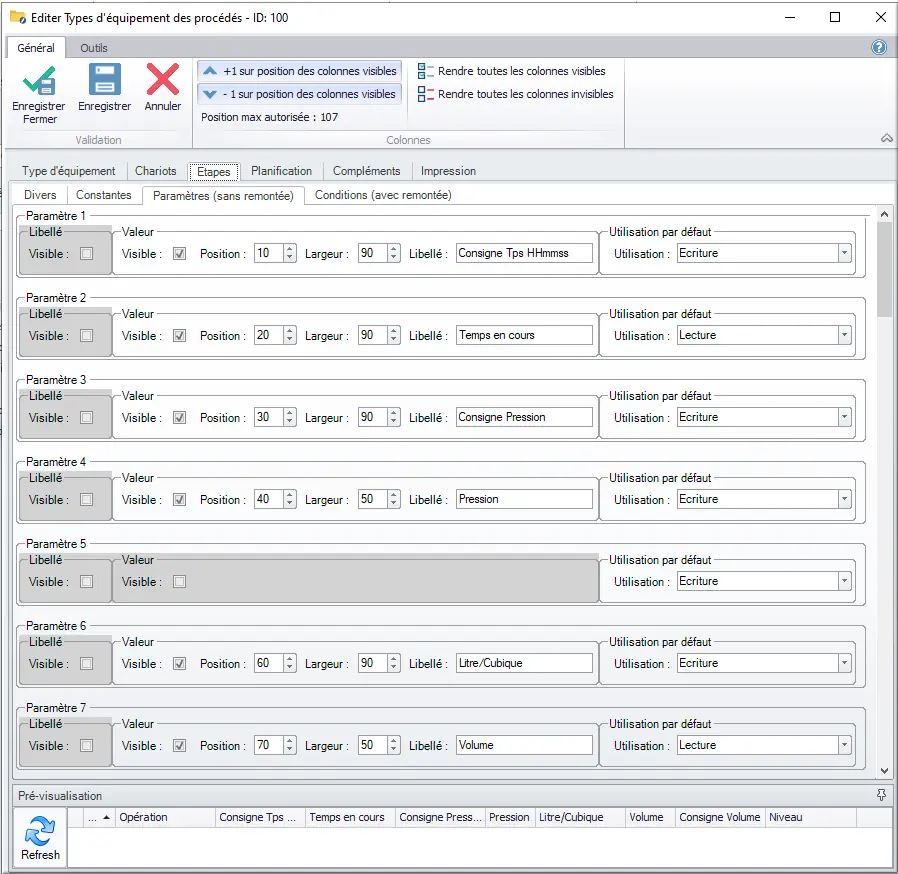Click Paramètre 3 Position value field
Viewport: 898px width, 874px height.
coord(269,417)
